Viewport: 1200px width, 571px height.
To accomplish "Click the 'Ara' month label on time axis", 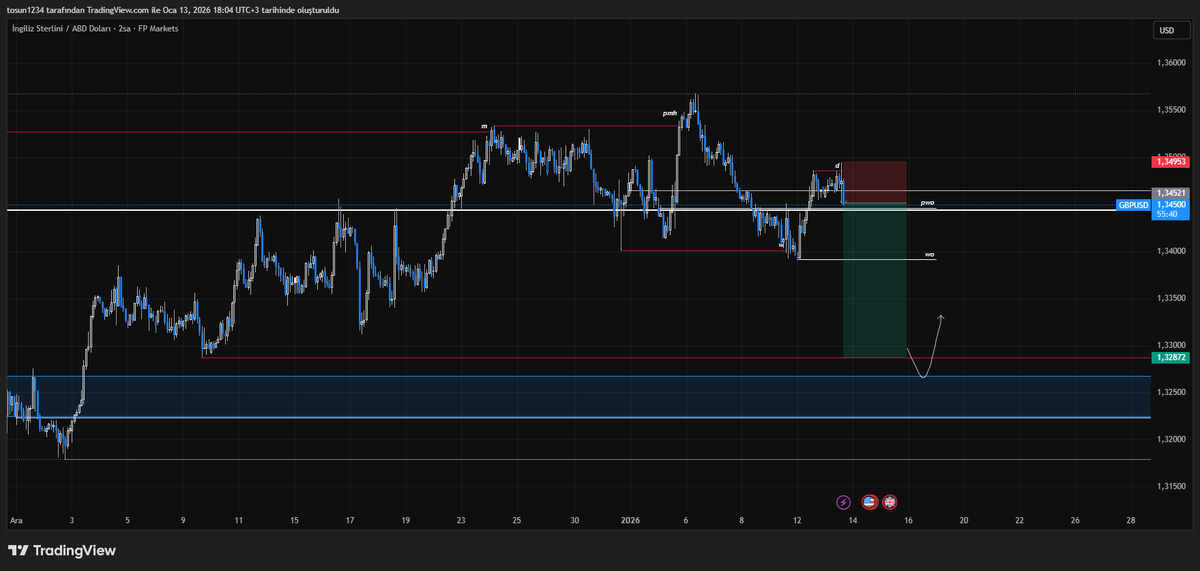I will click(x=15, y=521).
